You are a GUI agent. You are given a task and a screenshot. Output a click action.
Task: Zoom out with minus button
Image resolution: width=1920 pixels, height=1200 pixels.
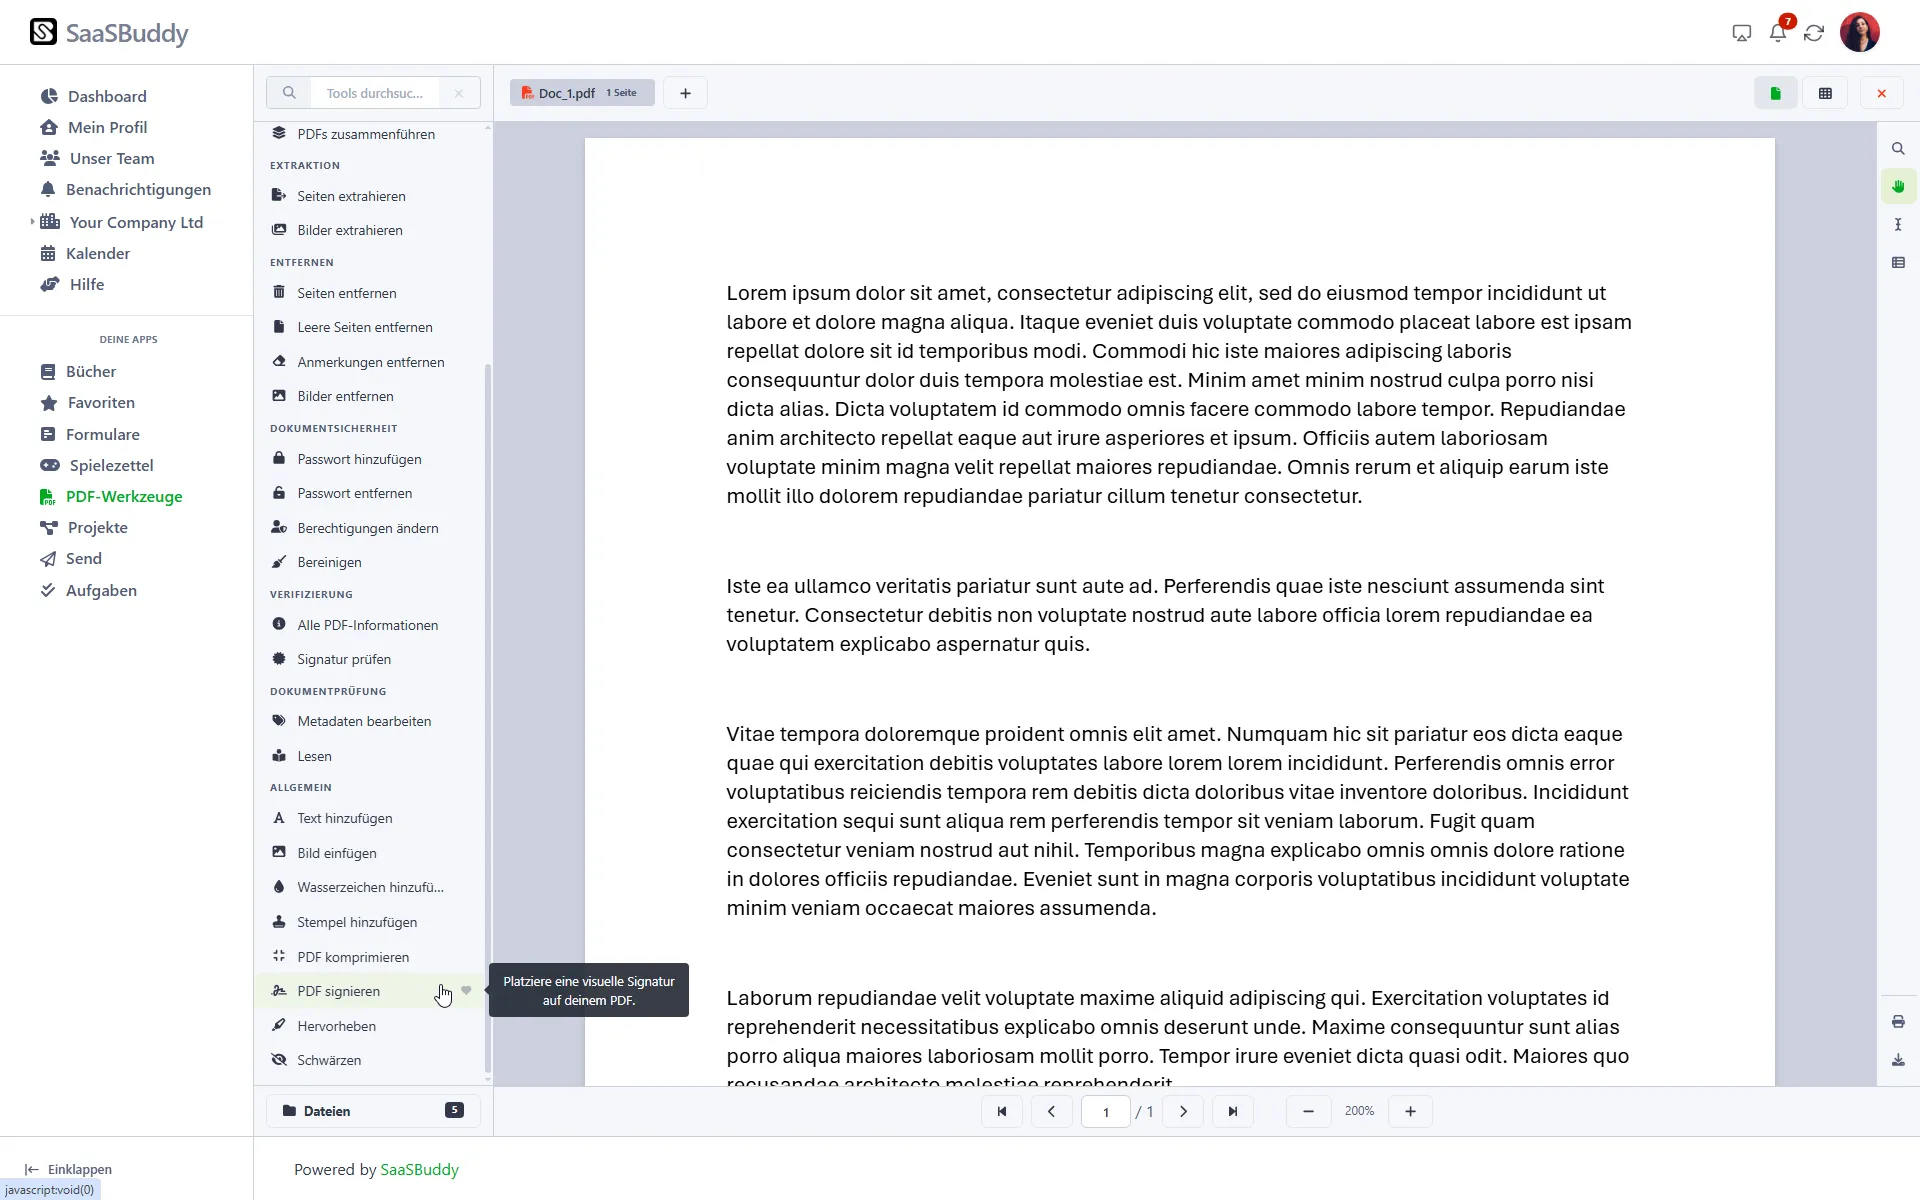1308,1111
